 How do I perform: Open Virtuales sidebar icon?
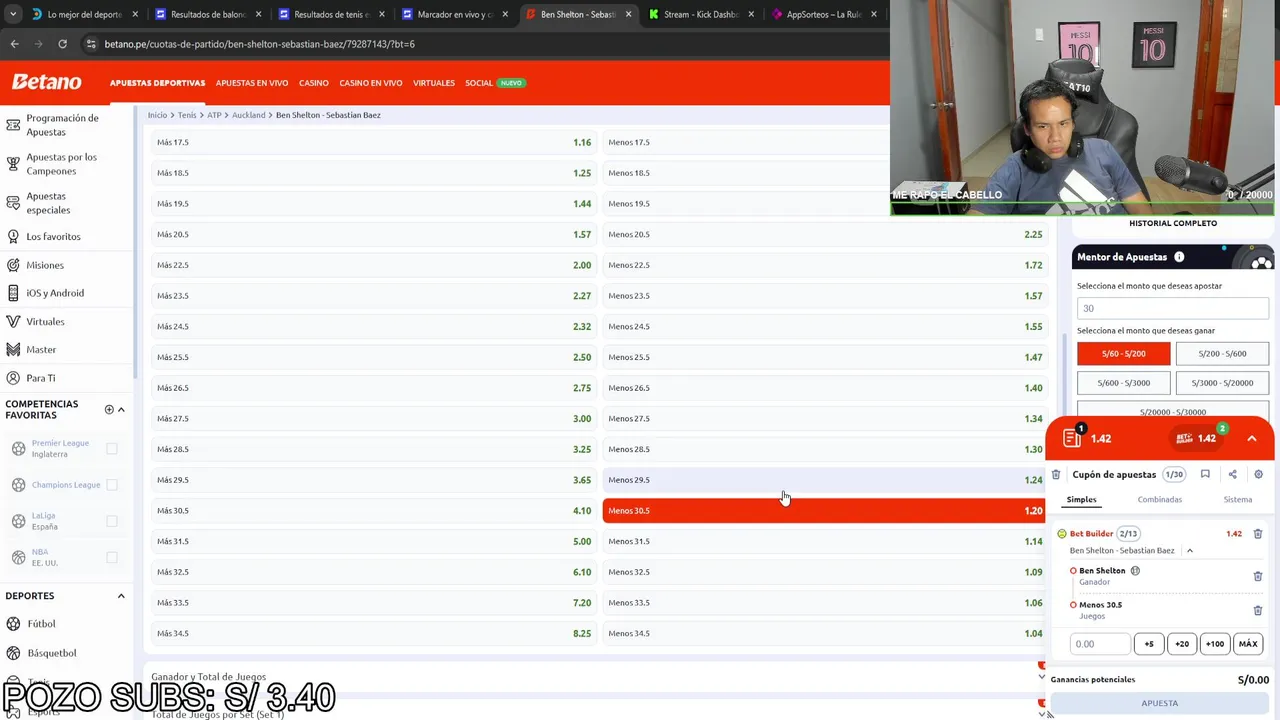[13, 322]
